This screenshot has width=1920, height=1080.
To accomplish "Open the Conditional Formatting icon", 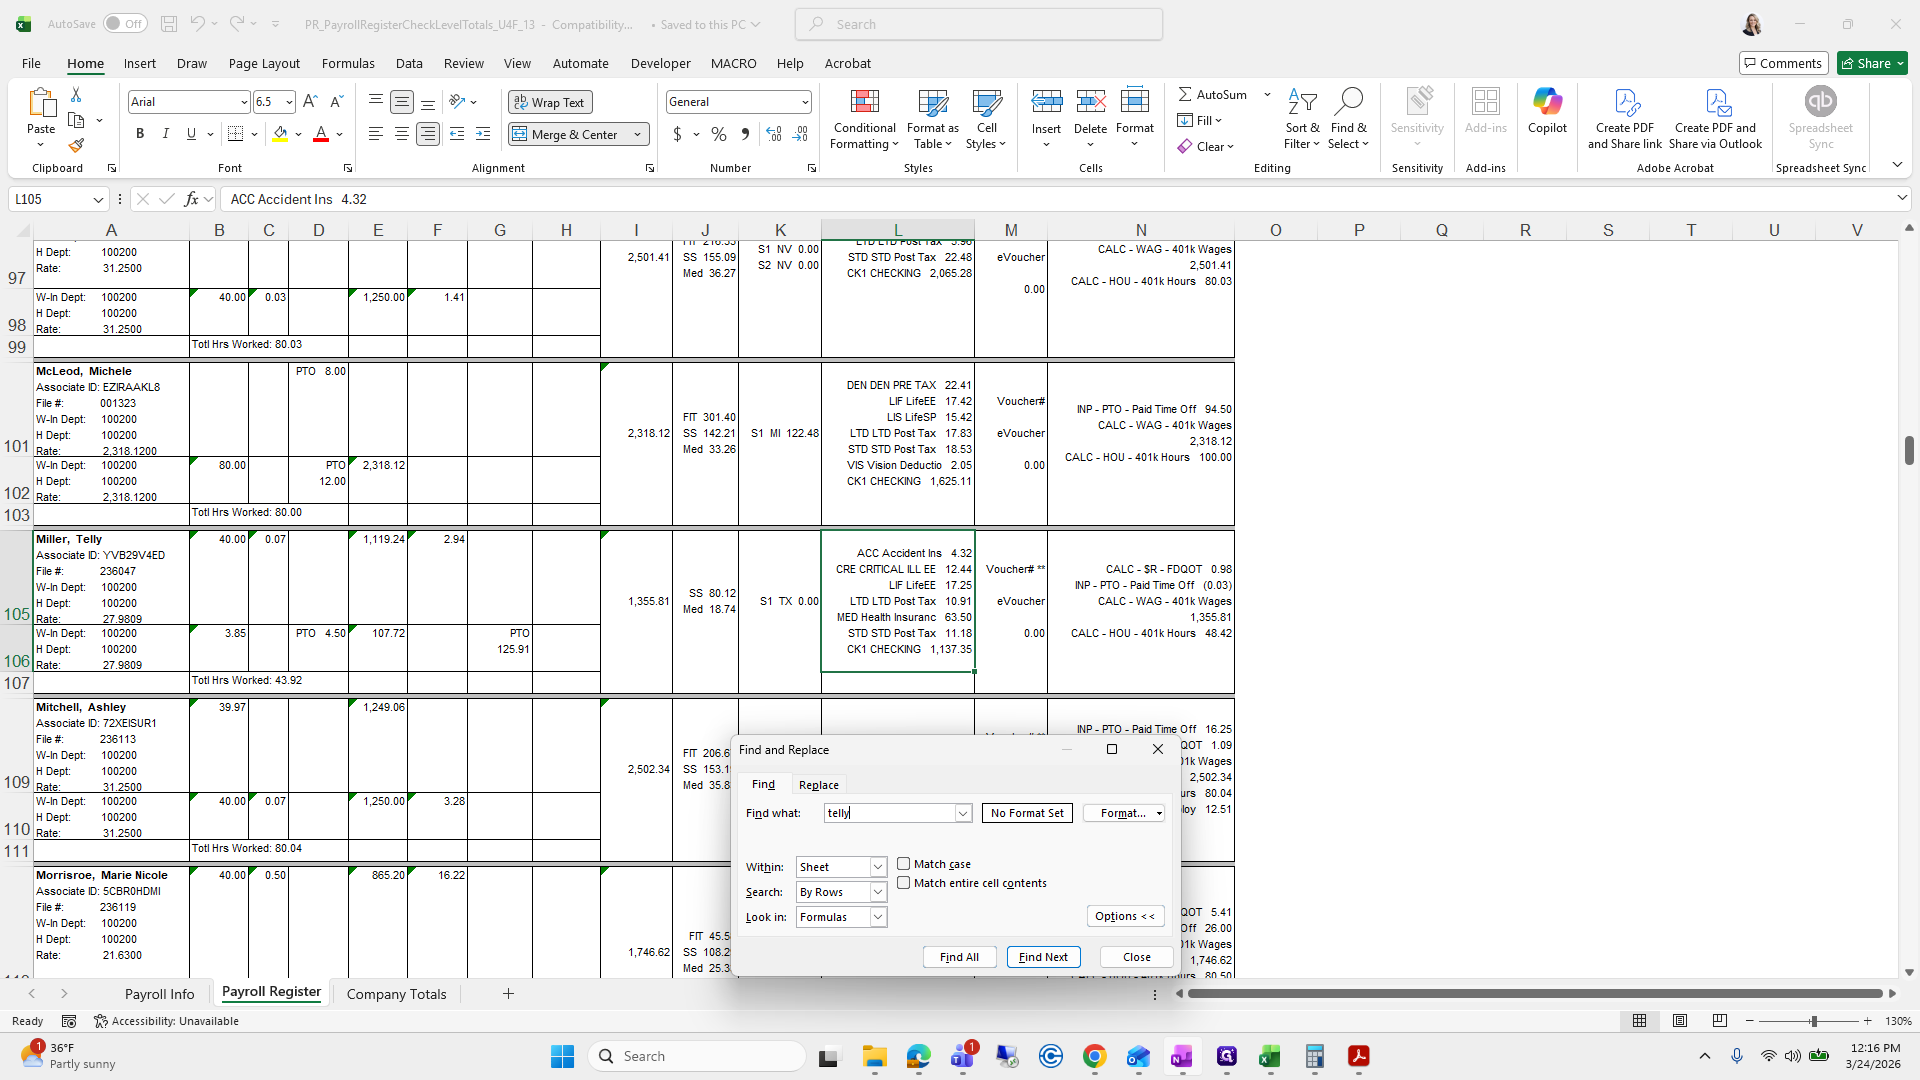I will click(864, 103).
